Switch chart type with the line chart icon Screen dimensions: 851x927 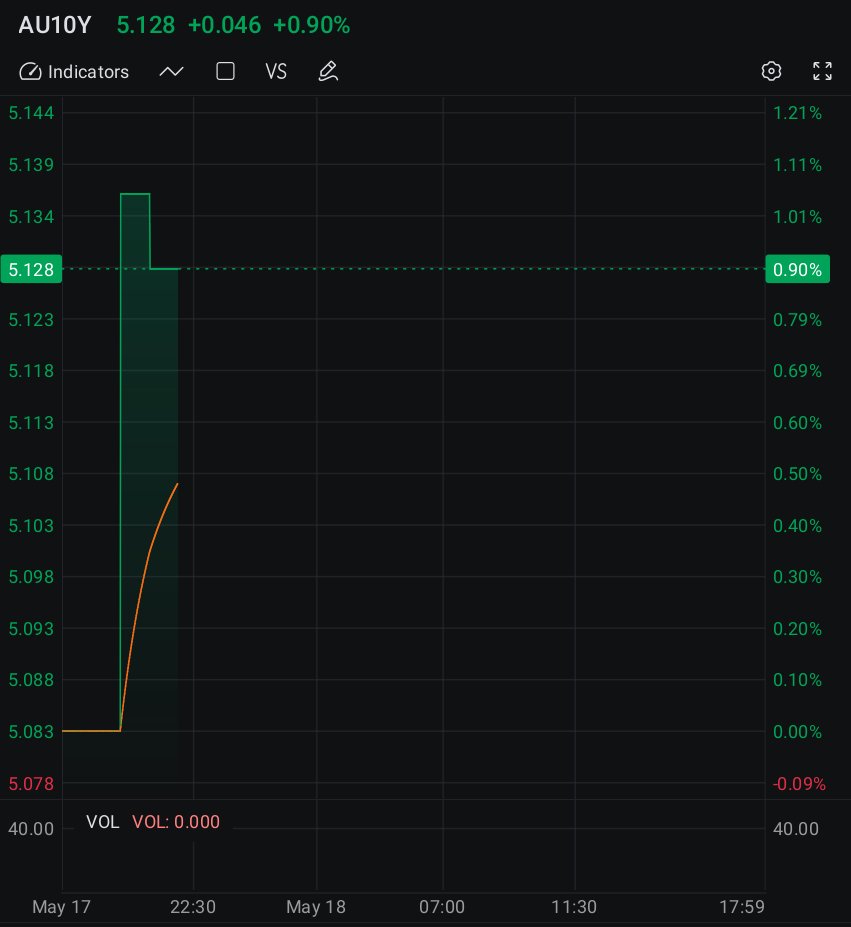click(172, 72)
